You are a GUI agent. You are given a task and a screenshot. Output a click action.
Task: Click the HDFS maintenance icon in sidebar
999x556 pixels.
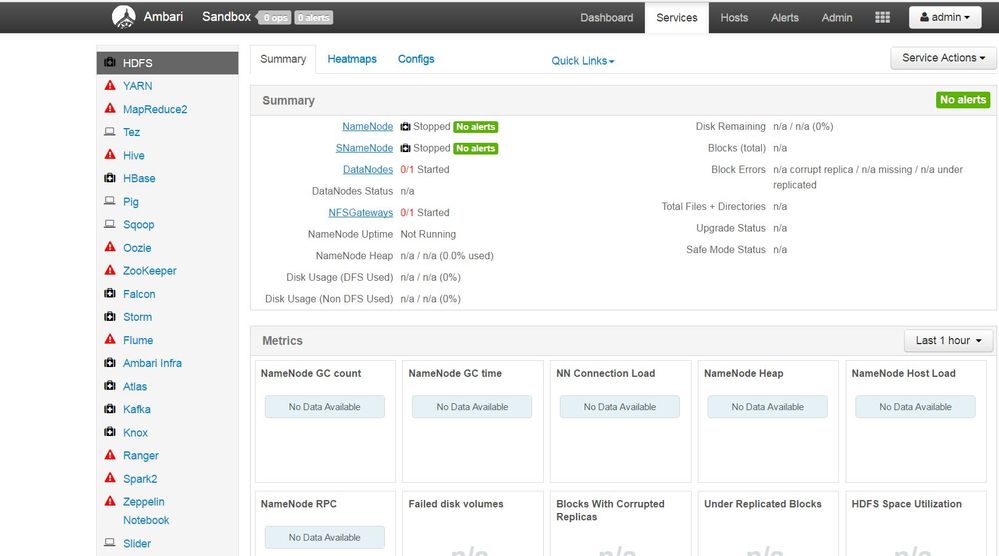(110, 62)
